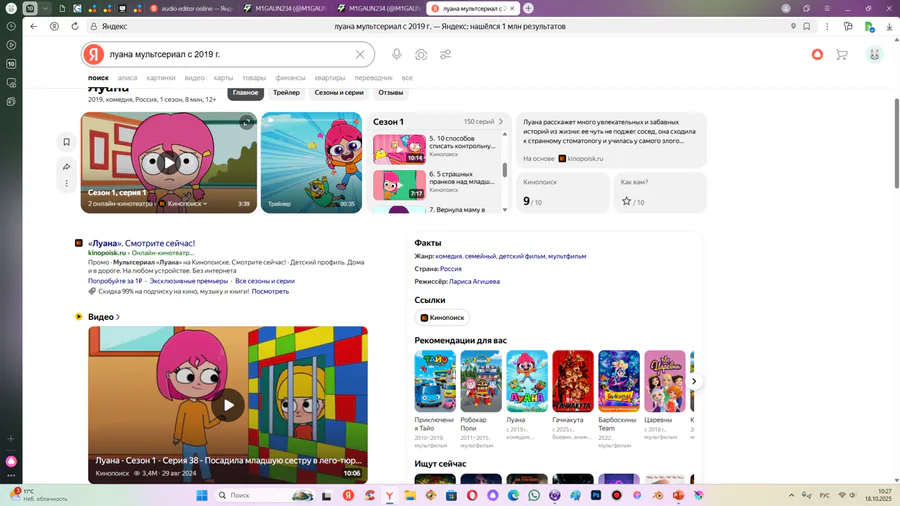
Task: Clear the search query with the X icon
Action: coord(360,55)
